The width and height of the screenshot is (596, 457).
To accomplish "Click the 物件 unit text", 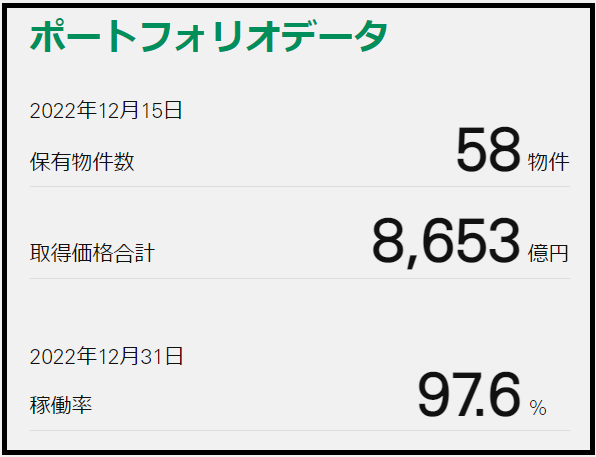I will (548, 162).
